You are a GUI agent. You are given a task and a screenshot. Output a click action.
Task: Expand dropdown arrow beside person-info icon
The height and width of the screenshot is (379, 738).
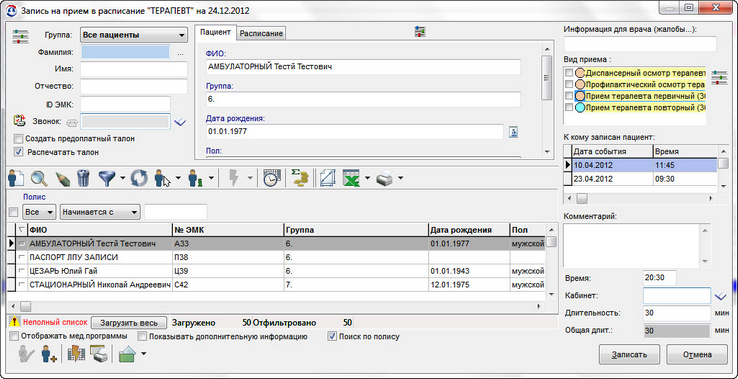coord(211,178)
